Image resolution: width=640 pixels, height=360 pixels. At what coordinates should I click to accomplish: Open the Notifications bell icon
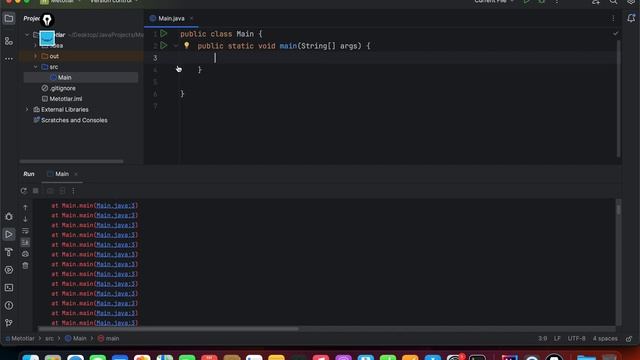tap(631, 18)
